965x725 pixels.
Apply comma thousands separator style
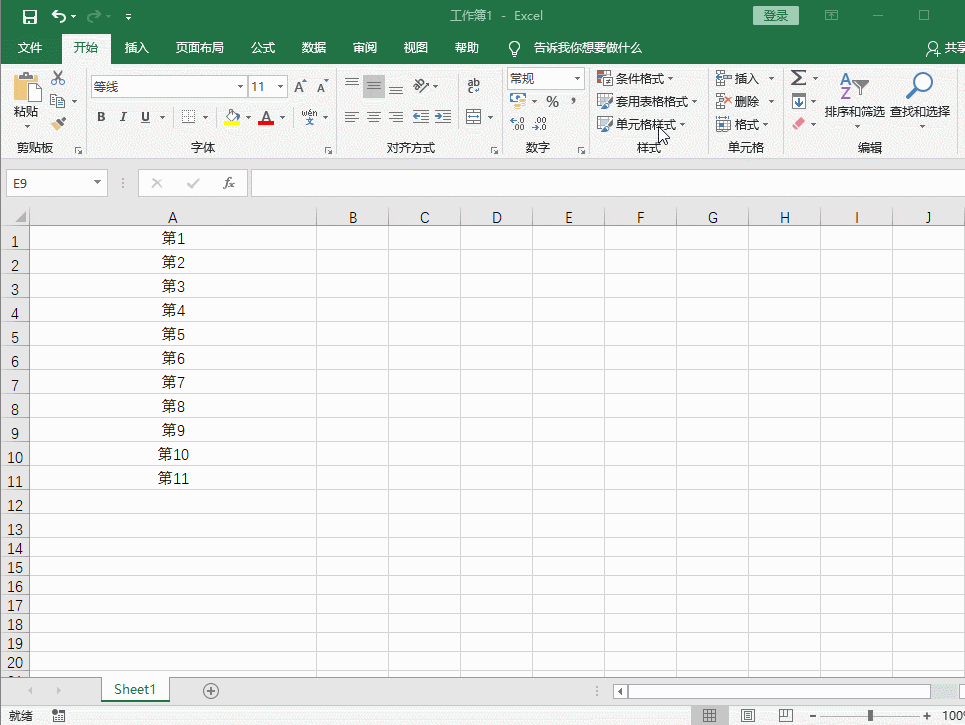(x=574, y=102)
